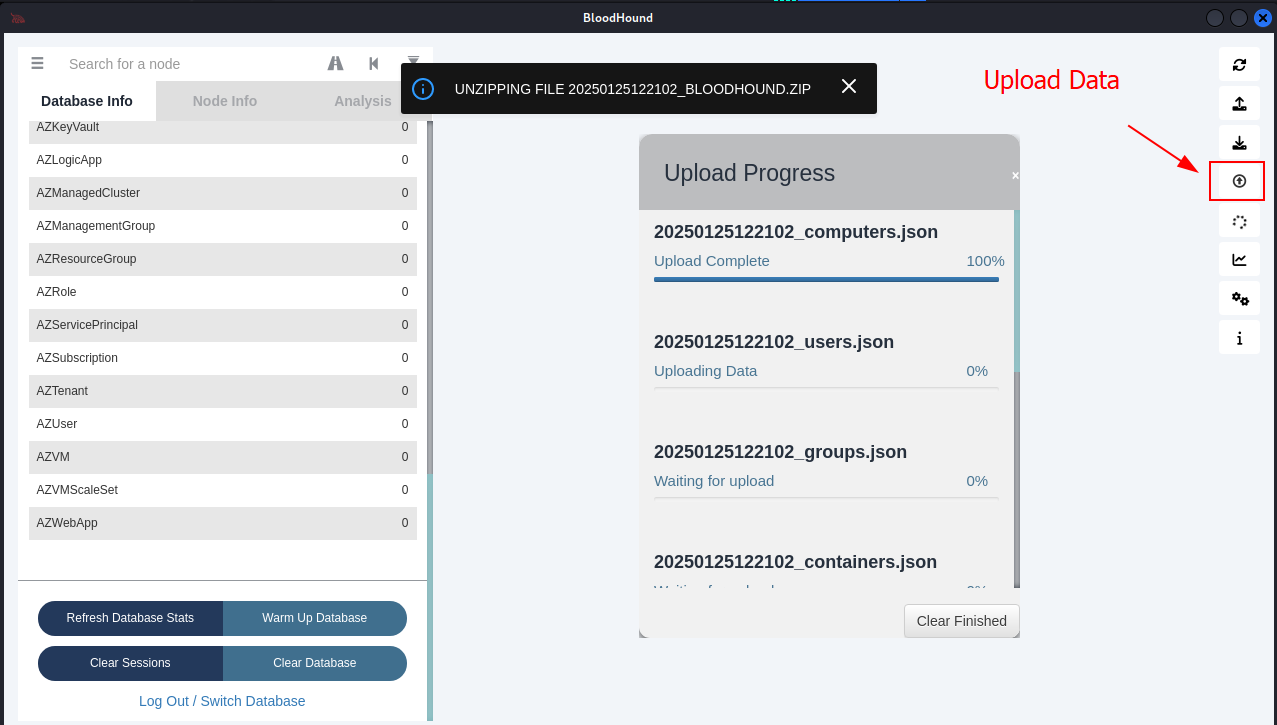
Task: Click the Refresh icon in right toolbar
Action: [1239, 64]
